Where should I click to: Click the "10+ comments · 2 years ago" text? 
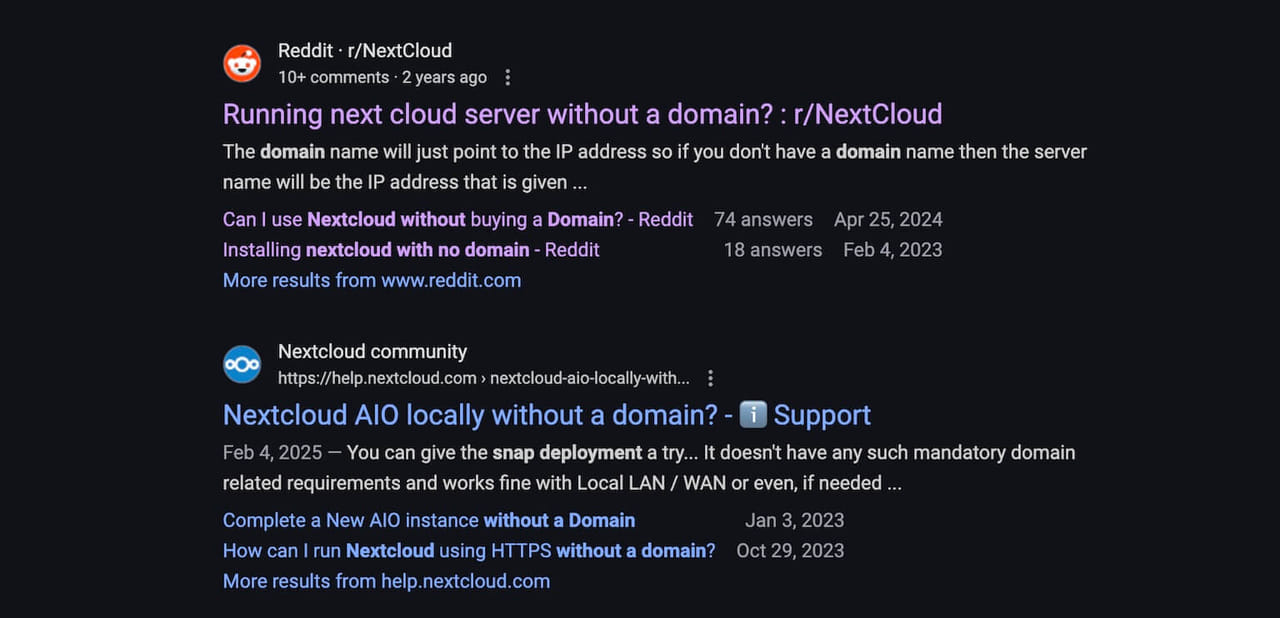click(x=382, y=78)
